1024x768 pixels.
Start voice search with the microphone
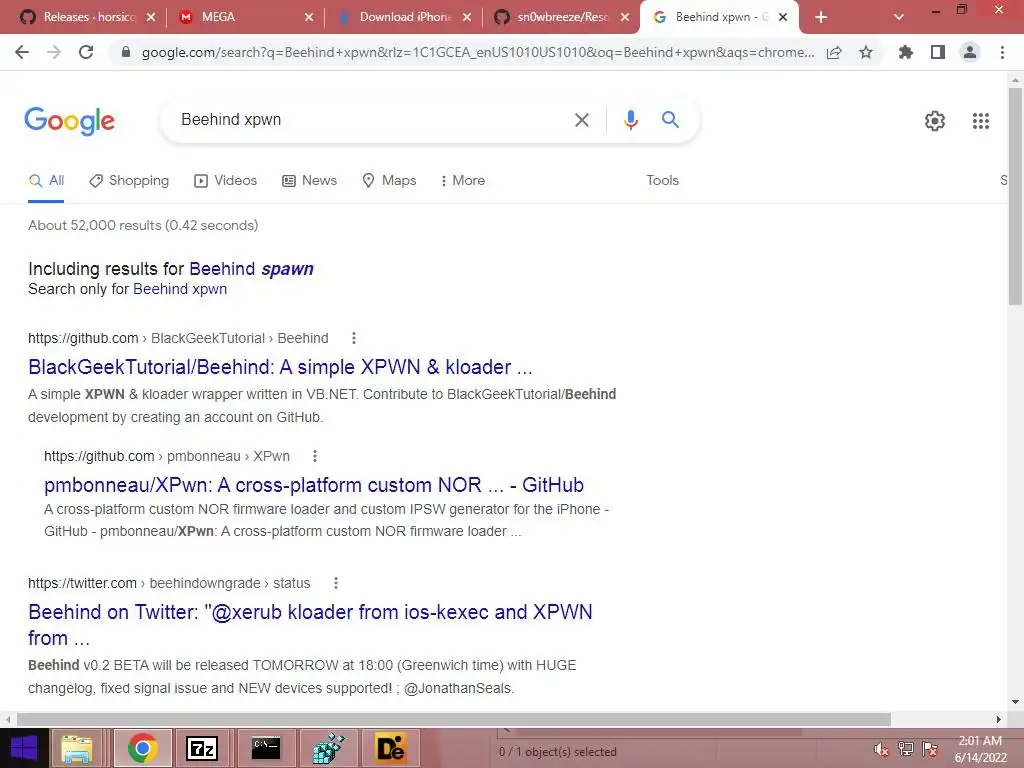[630, 120]
